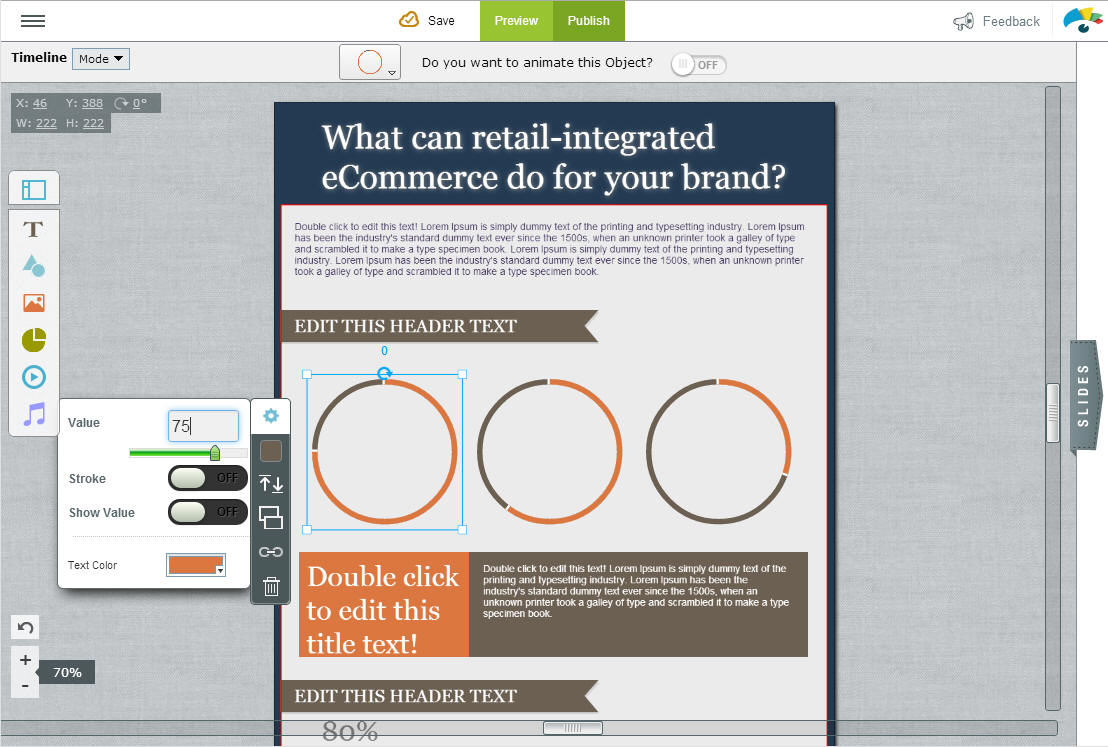Click the link chain icon
Image resolution: width=1108 pixels, height=747 pixels.
271,552
